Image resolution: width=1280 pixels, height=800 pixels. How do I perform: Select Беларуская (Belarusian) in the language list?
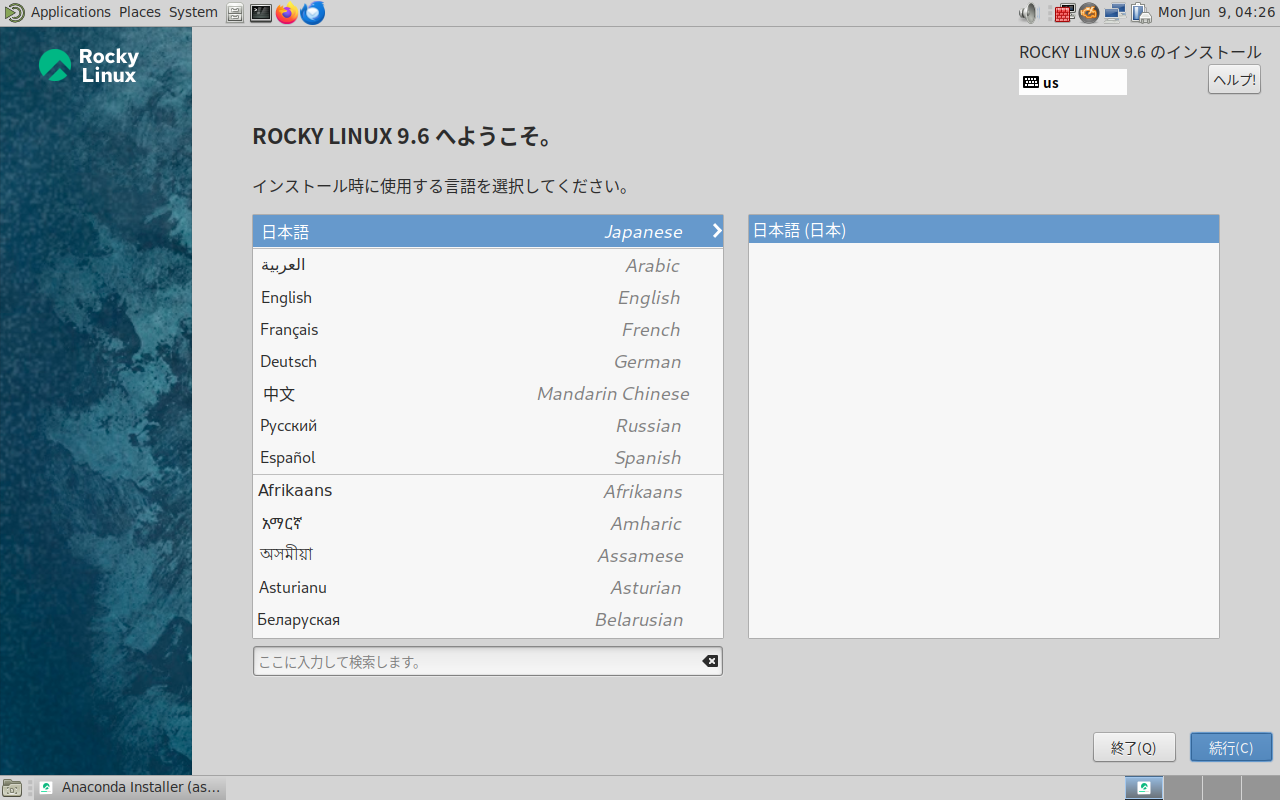coord(488,619)
